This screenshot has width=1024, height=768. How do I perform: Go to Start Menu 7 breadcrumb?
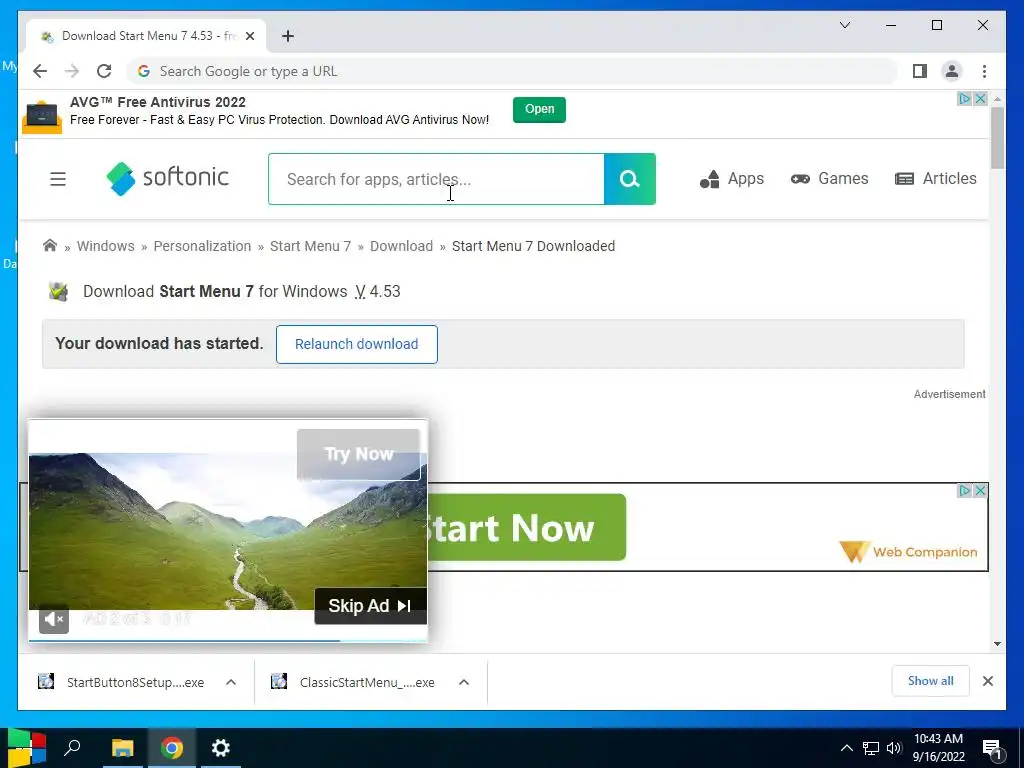click(310, 246)
